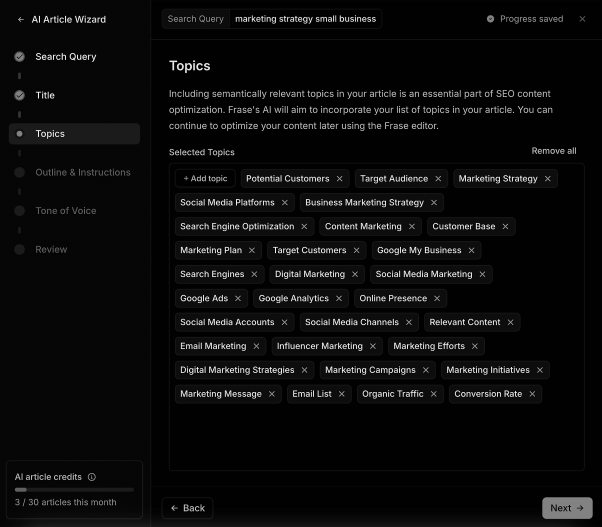Screen dimensions: 602x527
Task: Close the wizard with the top-right X
Action: [x=582, y=19]
